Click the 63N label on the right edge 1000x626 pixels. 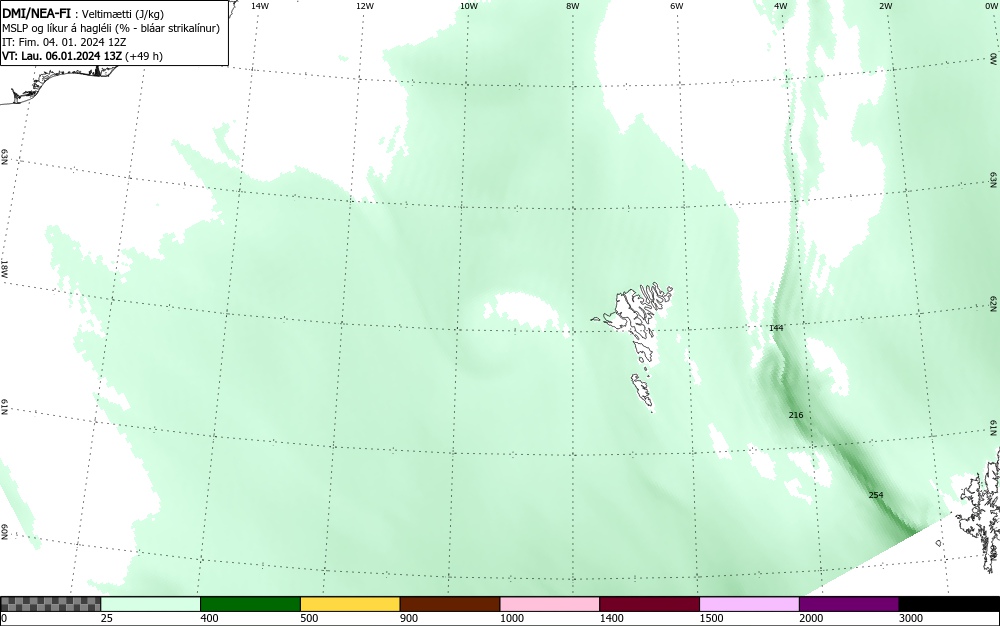tap(994, 180)
